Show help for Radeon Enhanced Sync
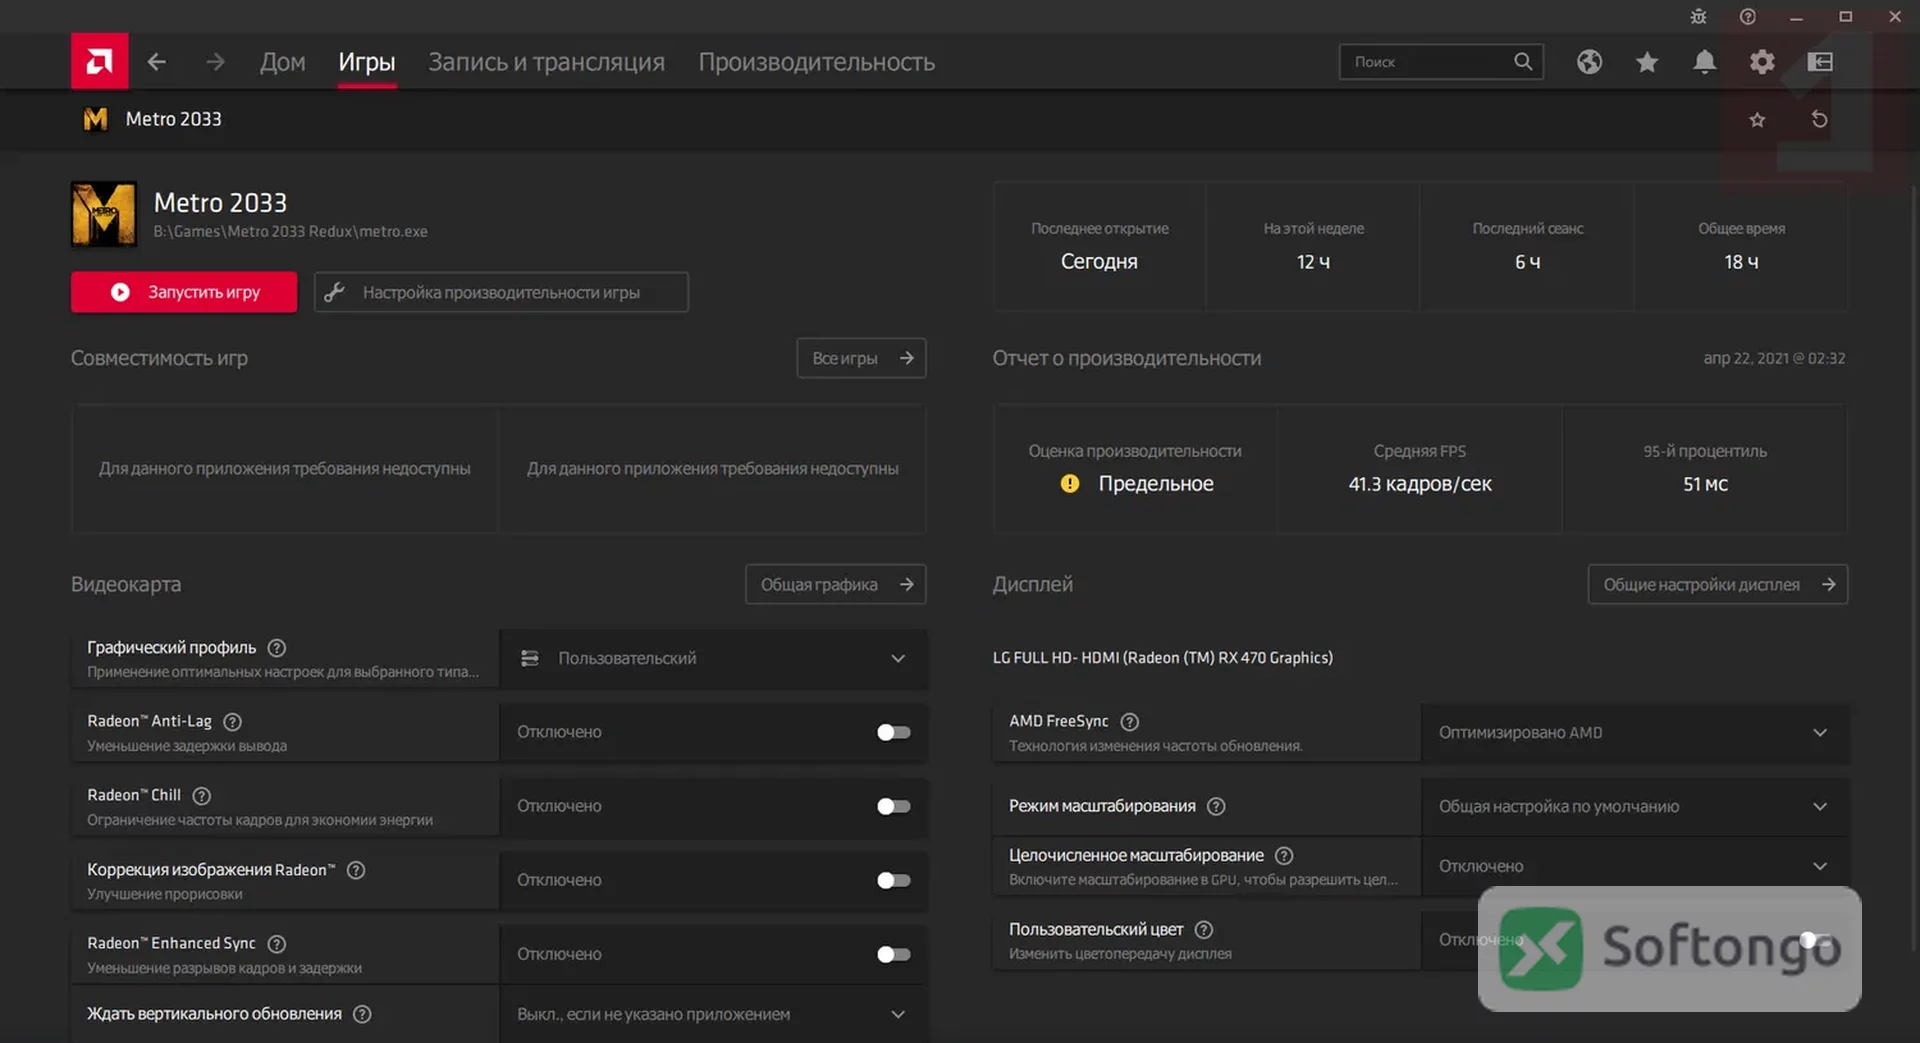 (277, 944)
